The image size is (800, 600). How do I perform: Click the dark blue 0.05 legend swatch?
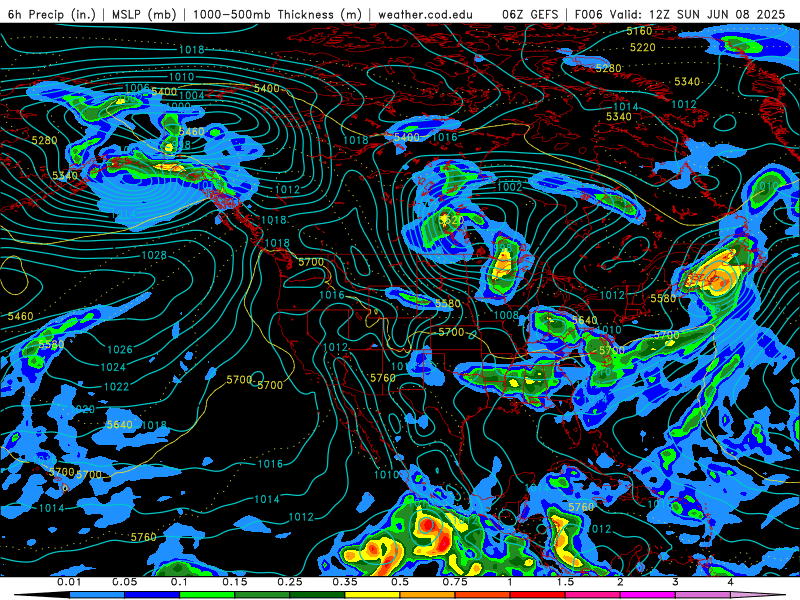pos(152,595)
